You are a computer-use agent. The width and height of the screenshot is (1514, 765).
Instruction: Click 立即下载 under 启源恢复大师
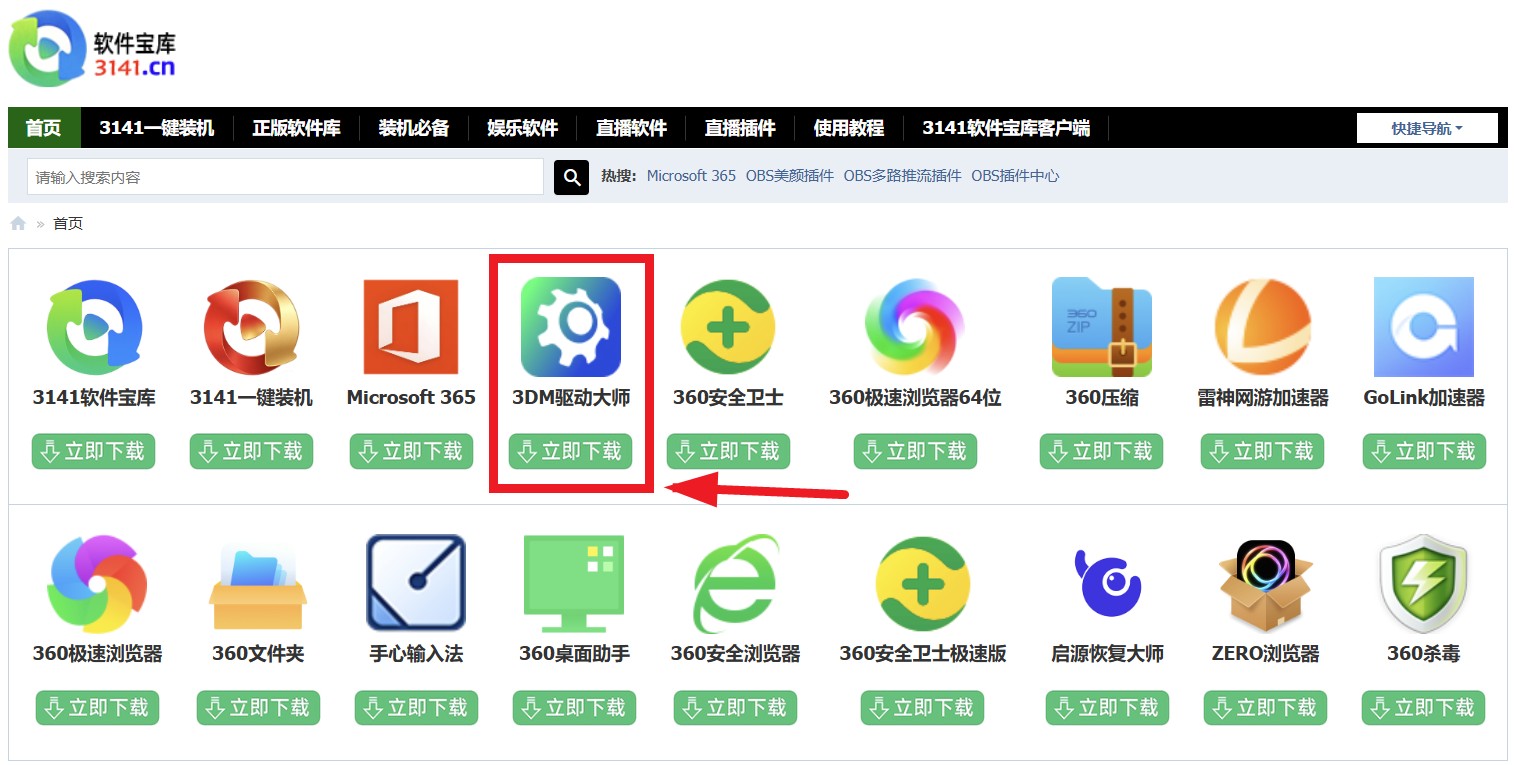click(x=1107, y=708)
